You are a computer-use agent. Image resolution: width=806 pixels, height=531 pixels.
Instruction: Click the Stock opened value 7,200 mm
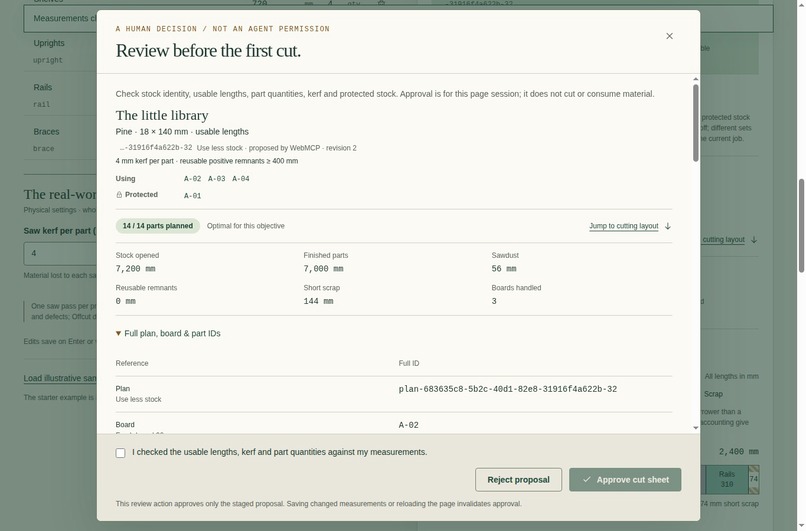click(135, 269)
